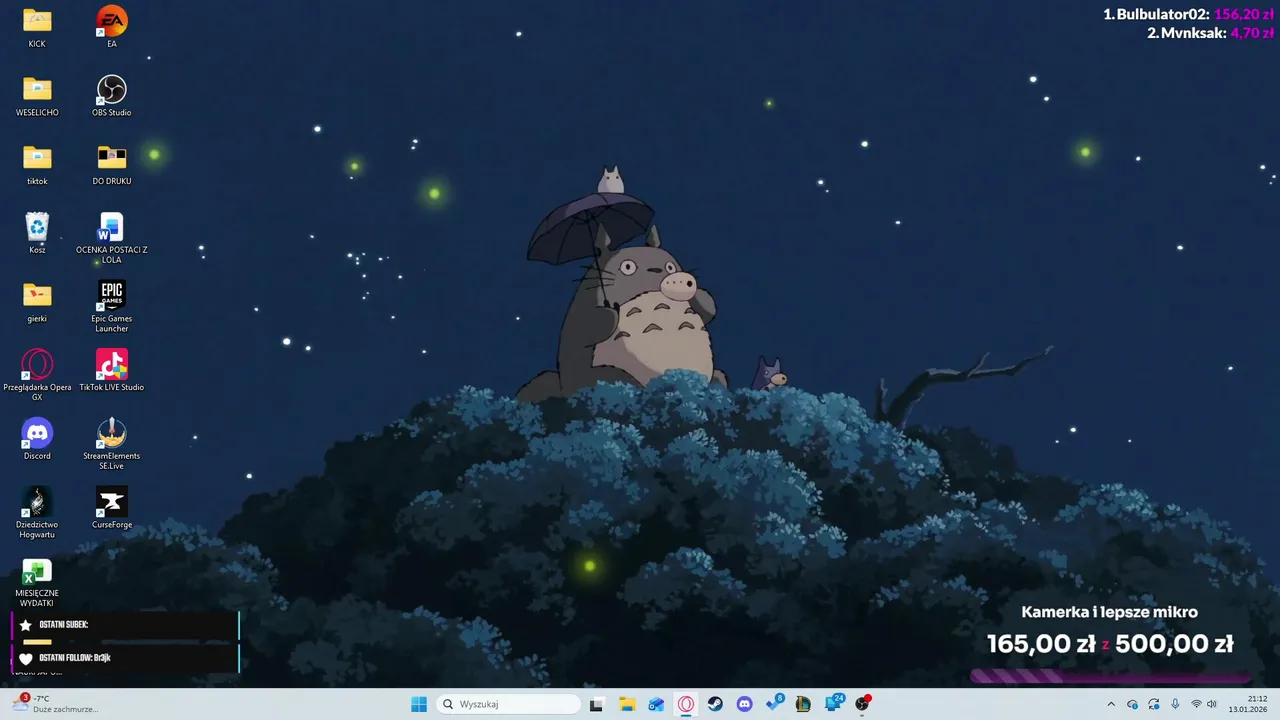Image resolution: width=1280 pixels, height=720 pixels.
Task: Open the weather widget showing -7°C
Action: tap(56, 704)
